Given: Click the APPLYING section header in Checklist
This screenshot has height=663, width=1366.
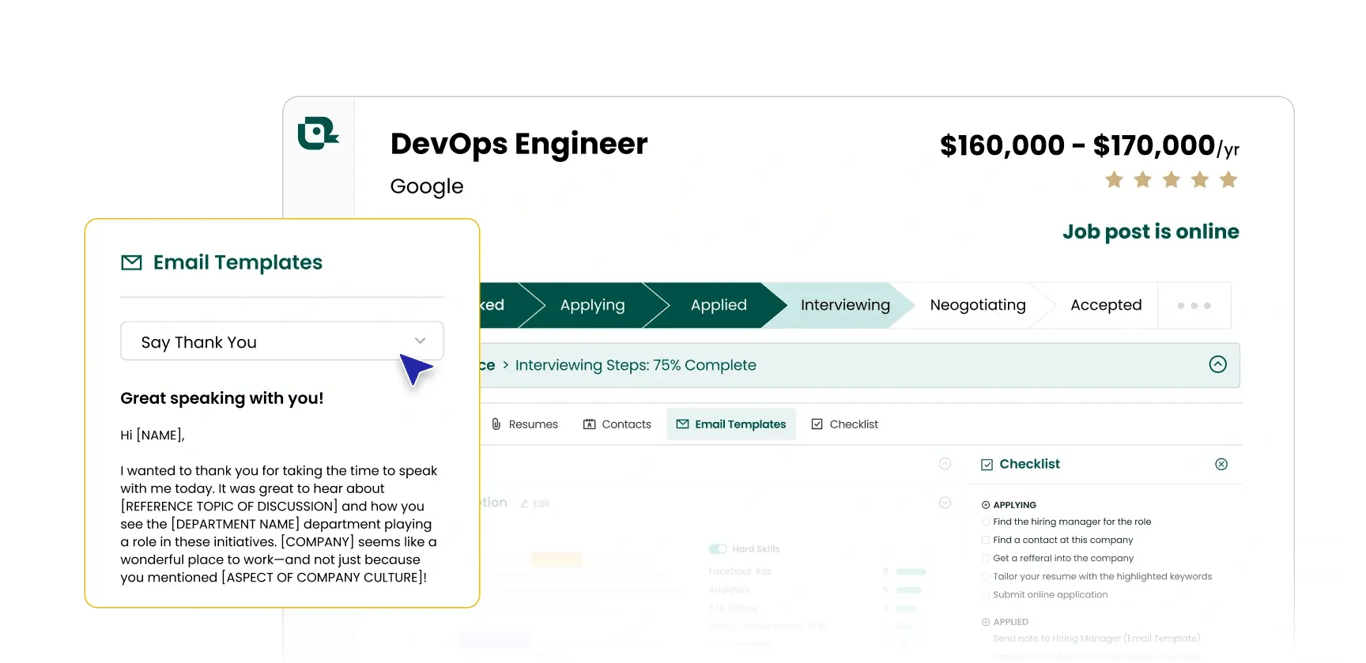Looking at the screenshot, I should click(x=1014, y=505).
